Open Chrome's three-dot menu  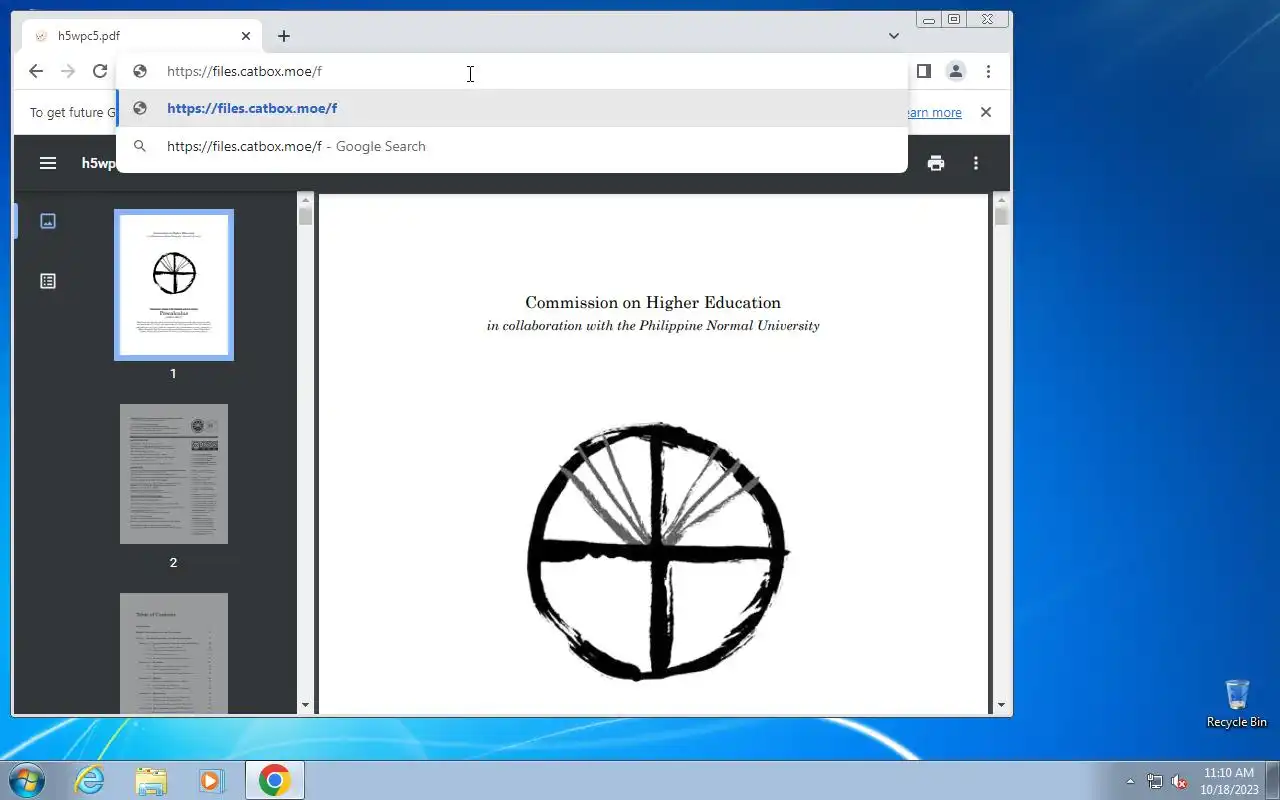[x=988, y=71]
